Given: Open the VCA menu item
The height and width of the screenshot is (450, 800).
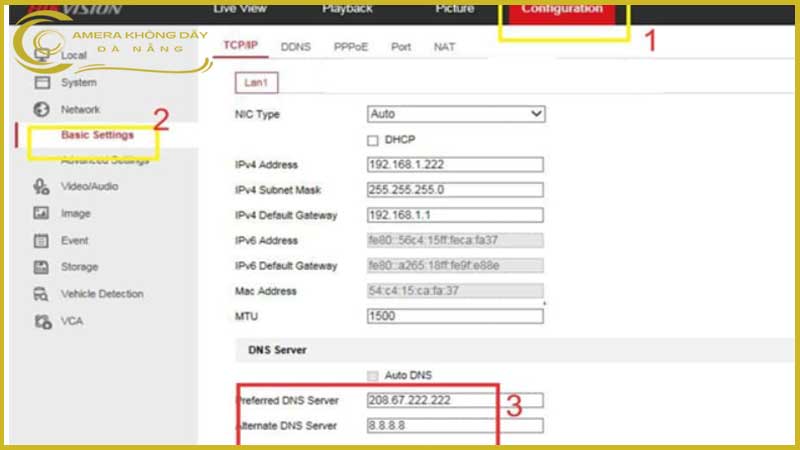Looking at the screenshot, I should pyautogui.click(x=72, y=321).
